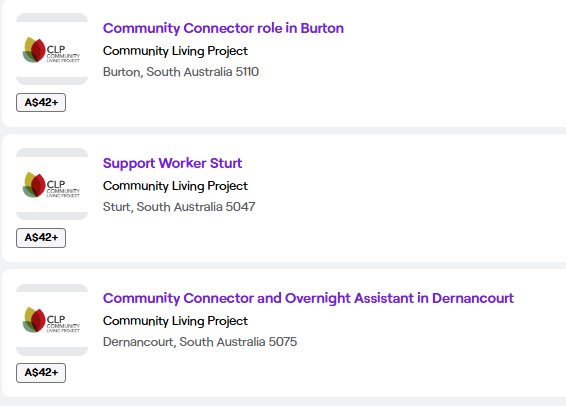
Task: Open the Community Connector and Overnight Assistant listing
Action: tap(308, 298)
